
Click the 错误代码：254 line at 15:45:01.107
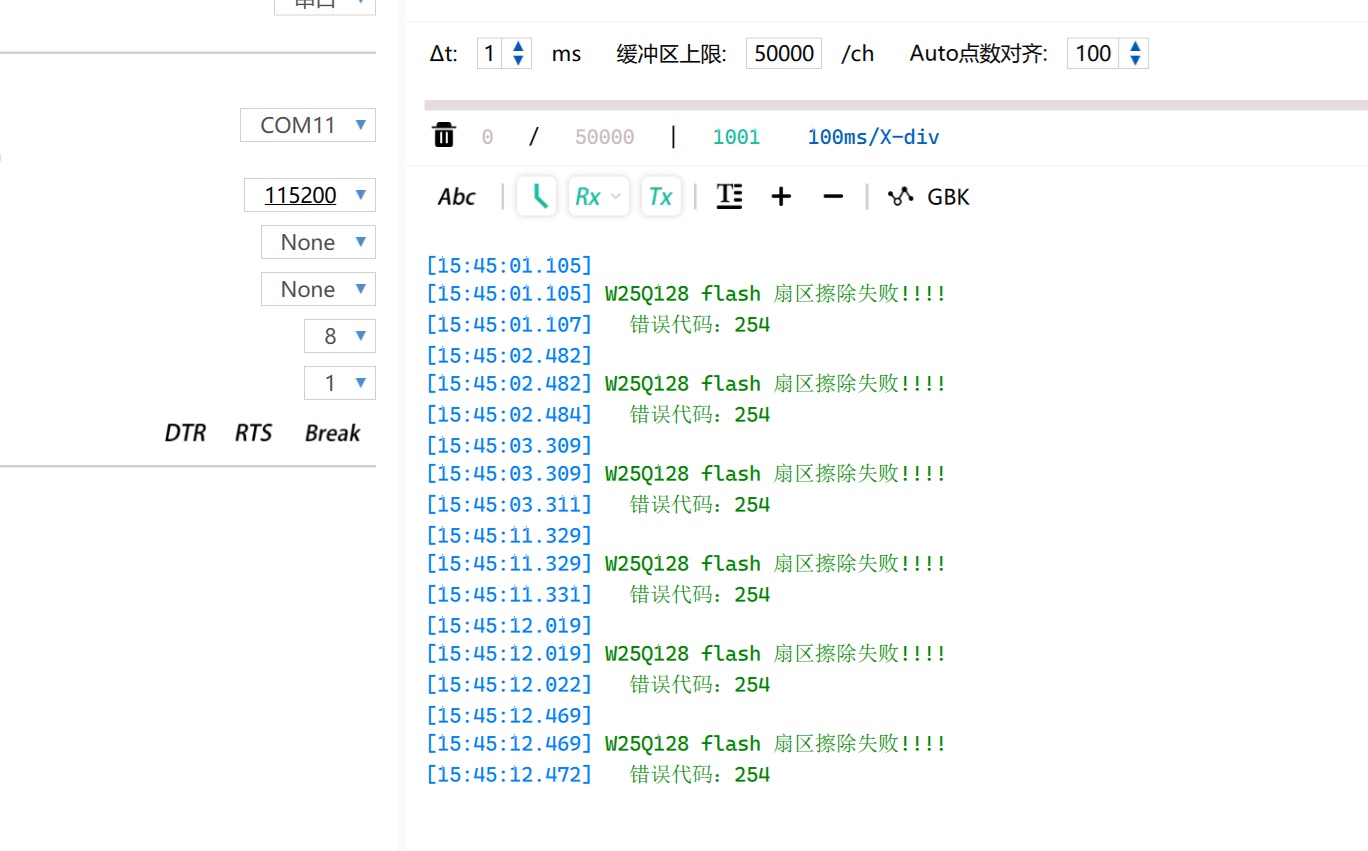tap(700, 324)
